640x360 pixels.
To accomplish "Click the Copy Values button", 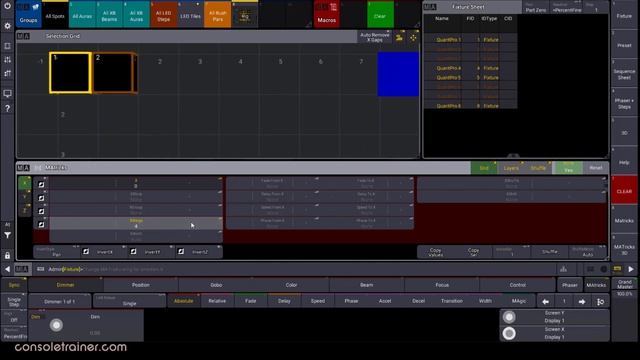I will (436, 252).
